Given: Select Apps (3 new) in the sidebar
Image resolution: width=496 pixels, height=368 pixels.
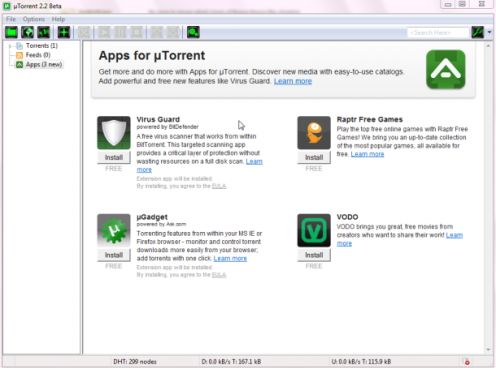Looking at the screenshot, I should (44, 64).
